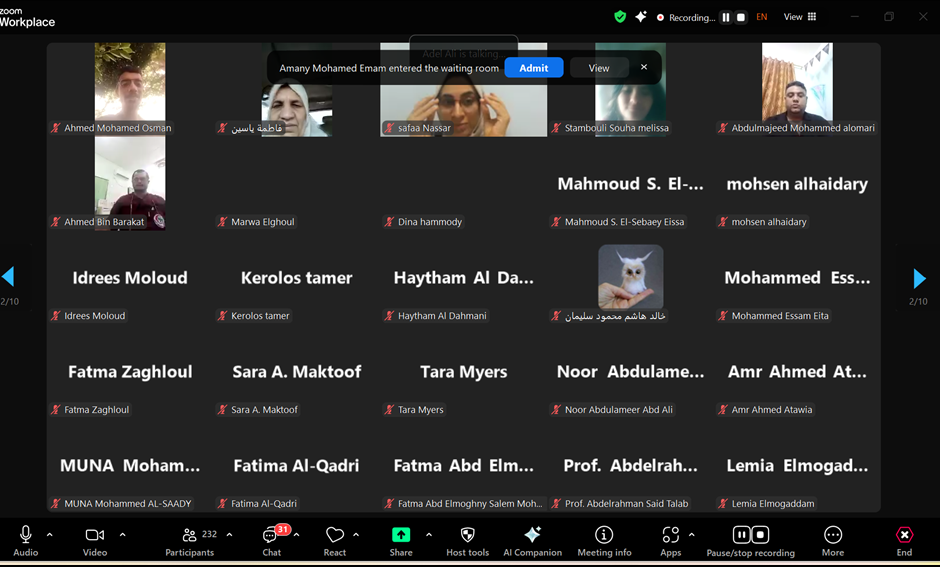Click the bottom toolbar pause recording icon
Screen dimensions: 940x567
coord(742,534)
